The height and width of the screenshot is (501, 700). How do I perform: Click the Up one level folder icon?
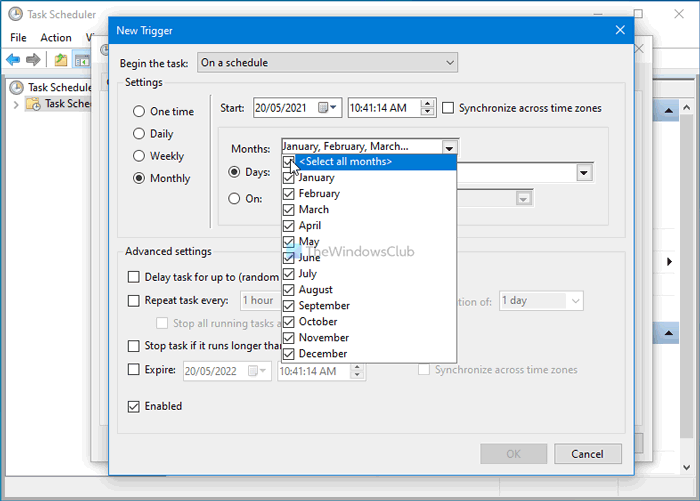click(60, 59)
